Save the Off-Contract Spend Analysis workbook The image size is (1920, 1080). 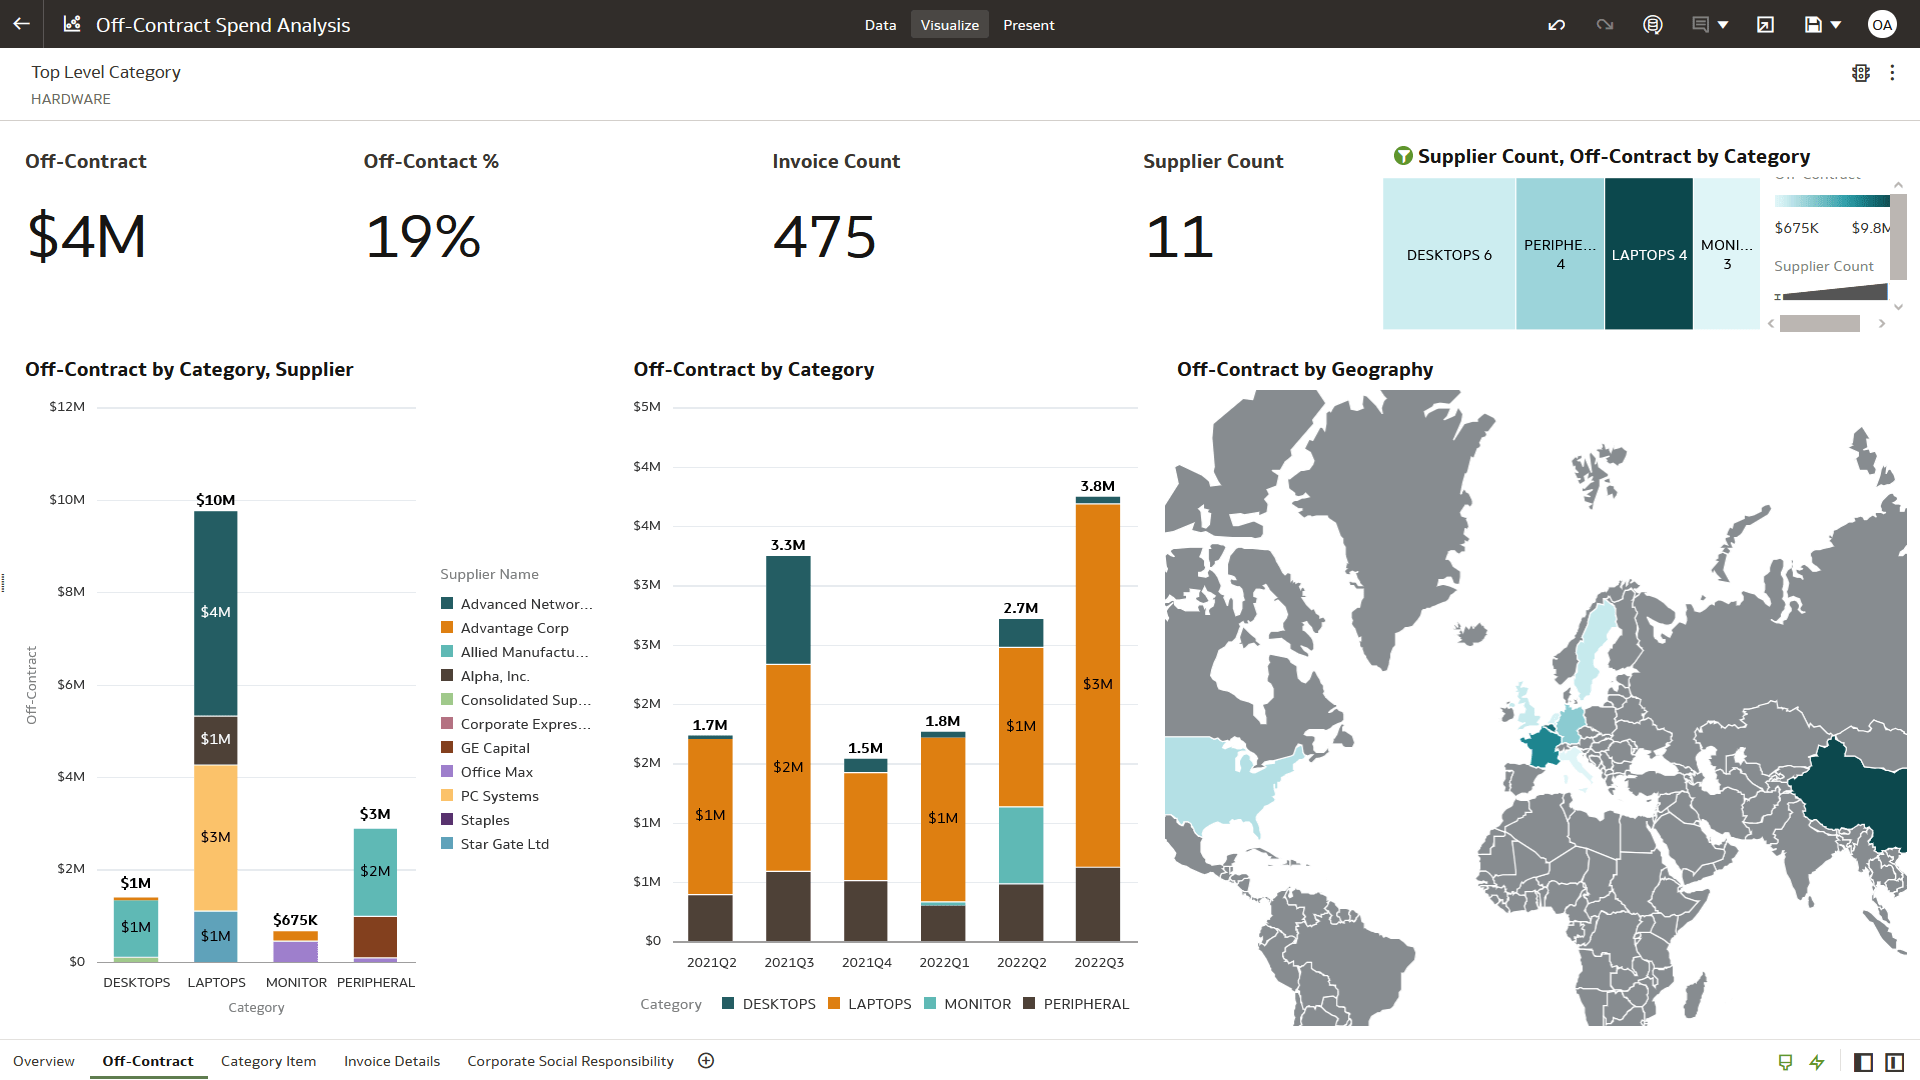1812,24
